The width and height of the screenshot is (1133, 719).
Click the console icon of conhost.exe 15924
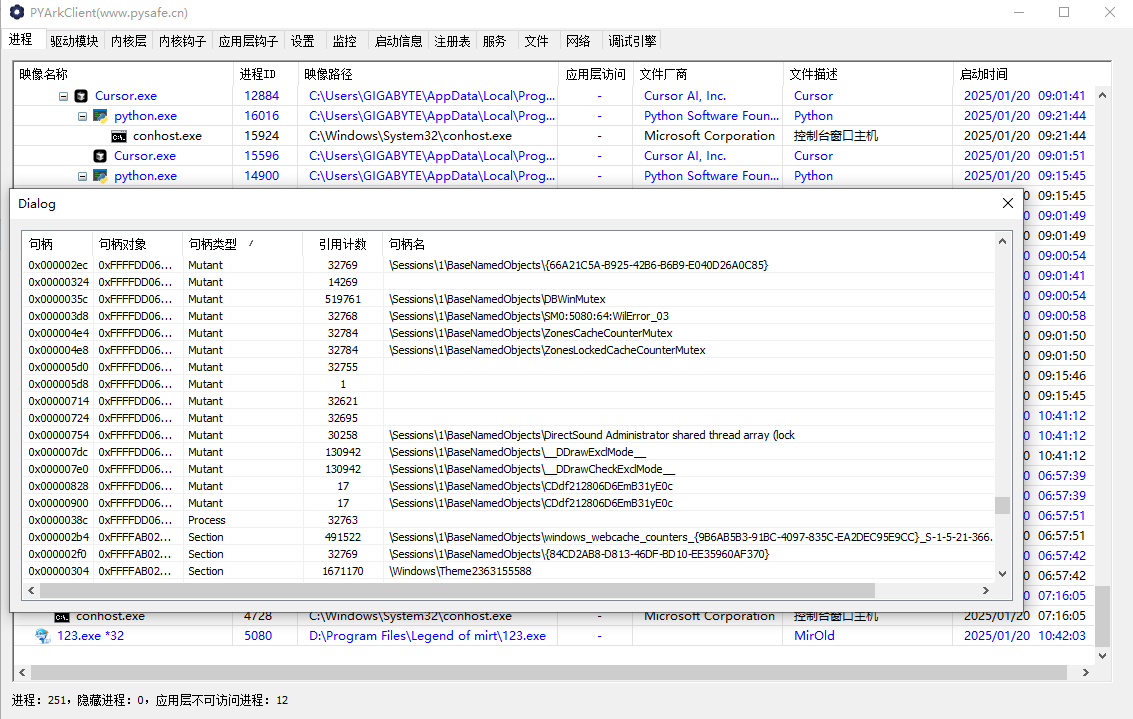(119, 136)
